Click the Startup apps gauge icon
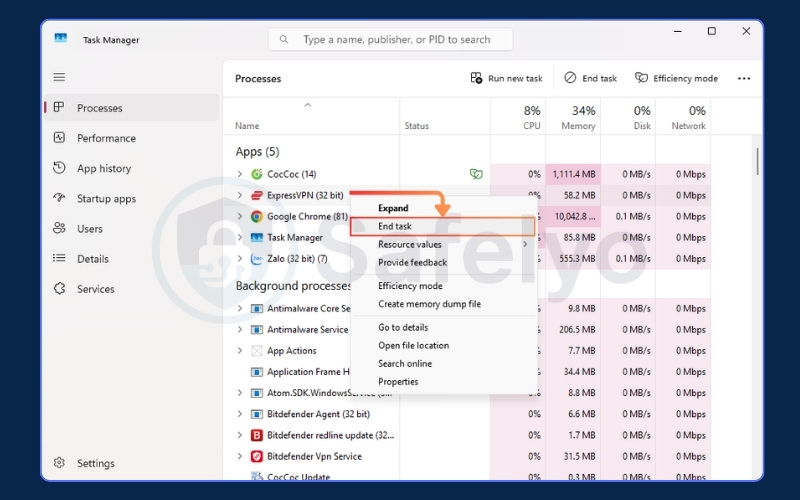Screen dimensions: 800x500 coord(59,198)
